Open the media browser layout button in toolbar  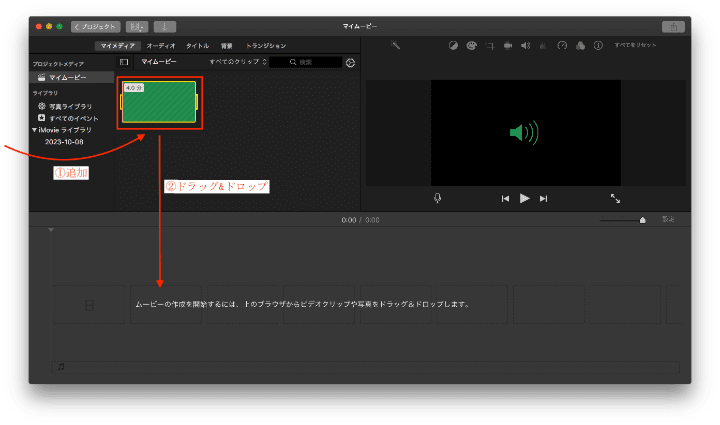point(137,27)
